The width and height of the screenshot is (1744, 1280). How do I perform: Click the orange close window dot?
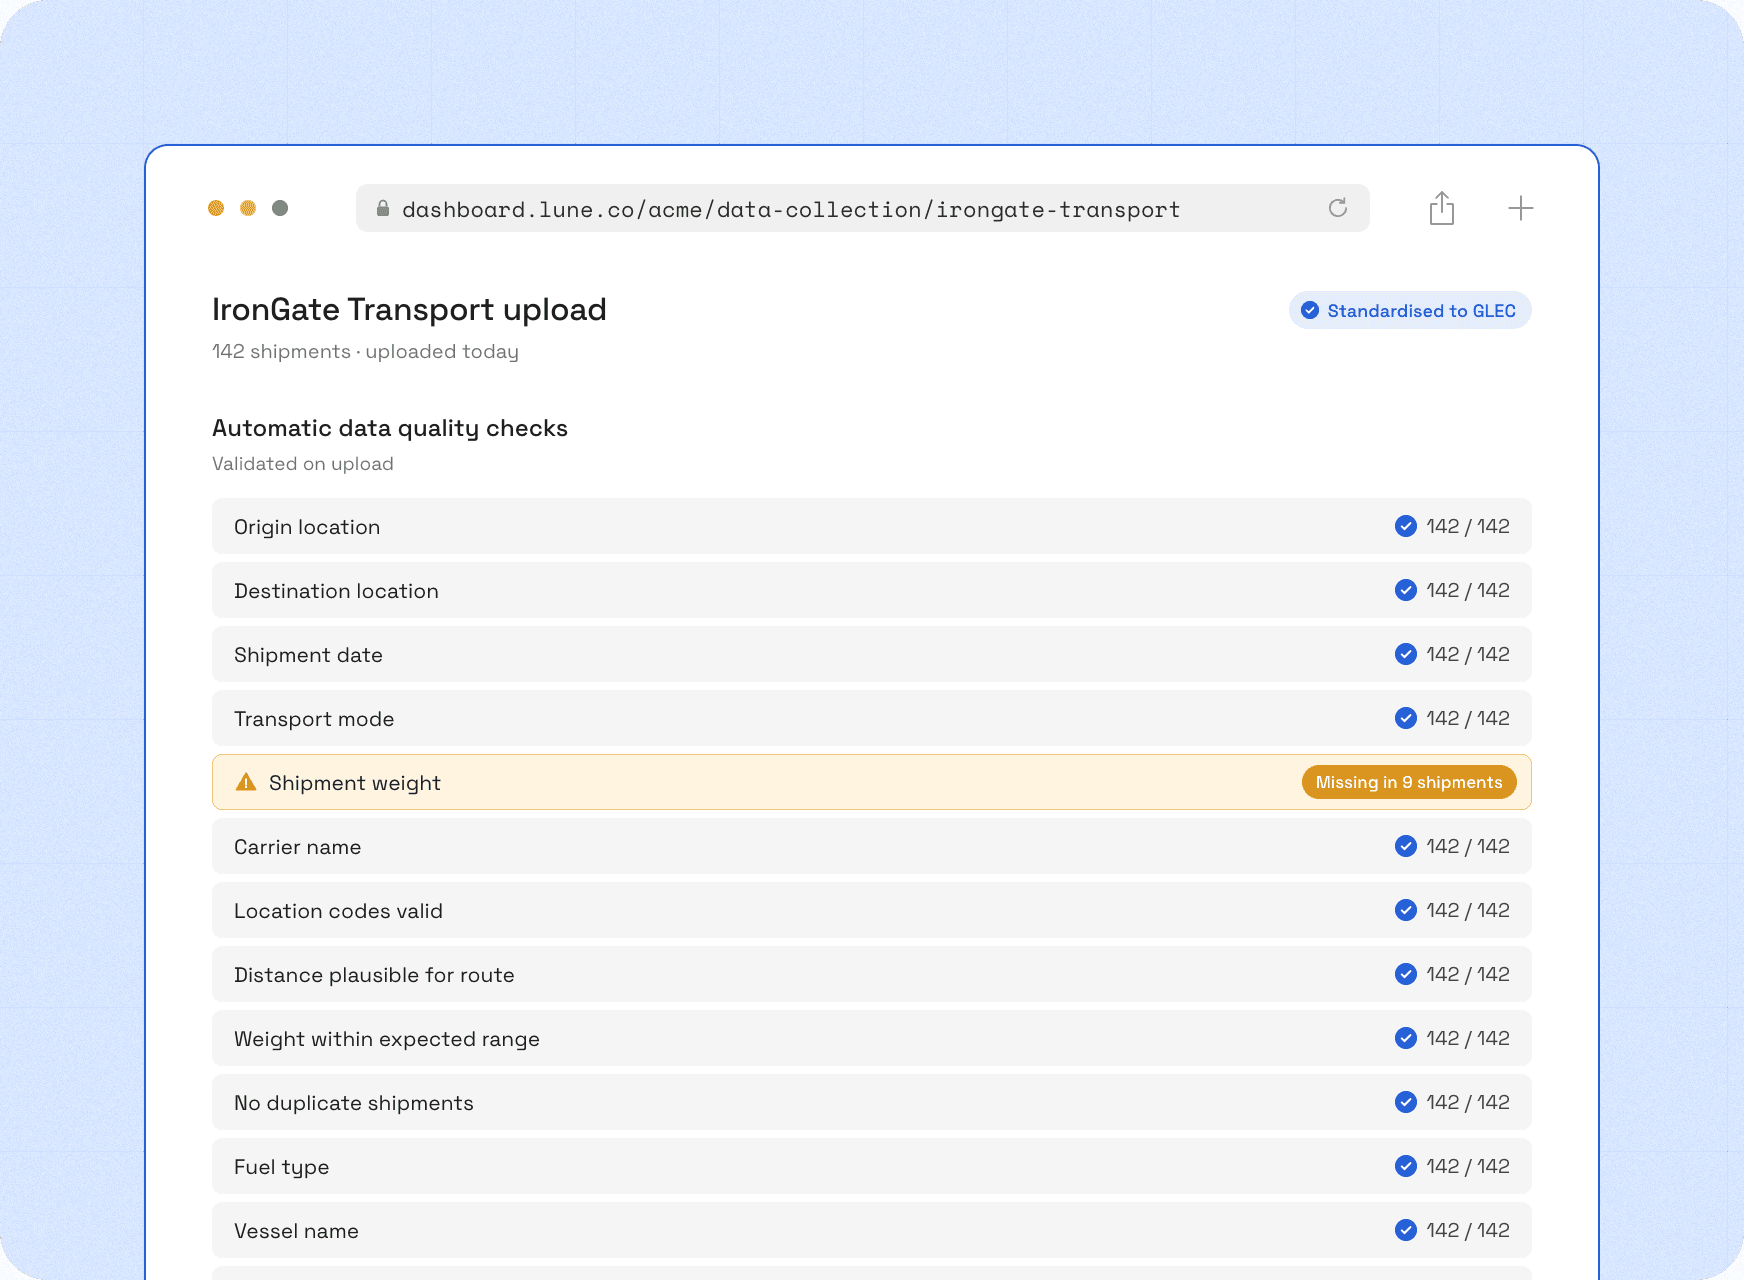point(216,208)
